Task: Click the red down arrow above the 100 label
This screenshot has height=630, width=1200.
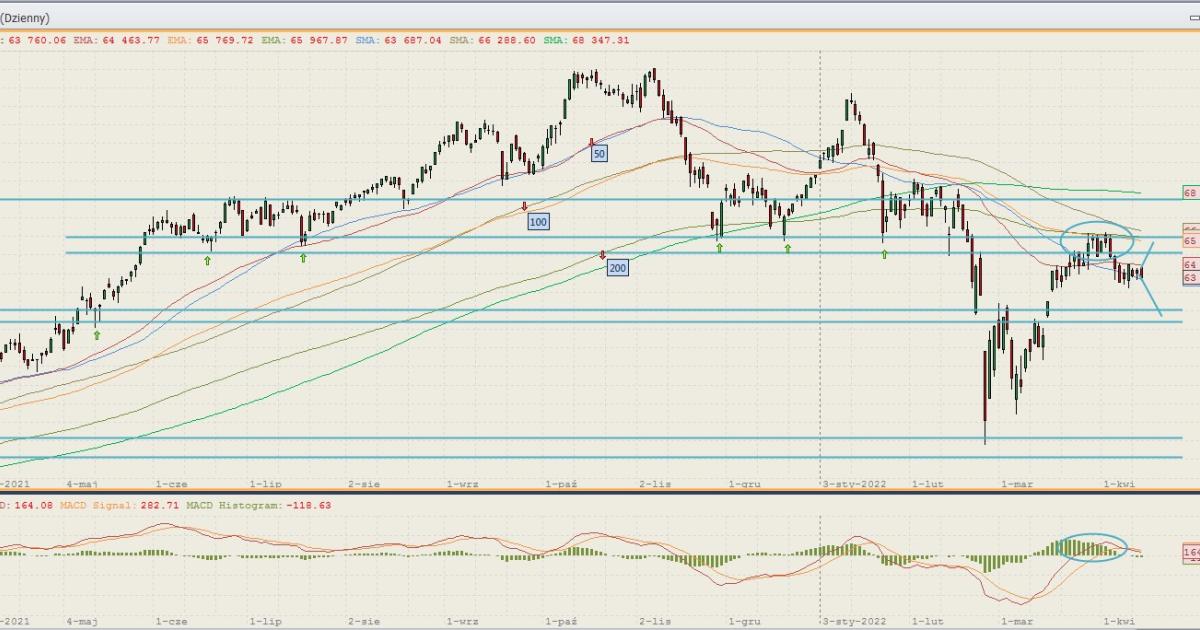Action: pos(525,206)
